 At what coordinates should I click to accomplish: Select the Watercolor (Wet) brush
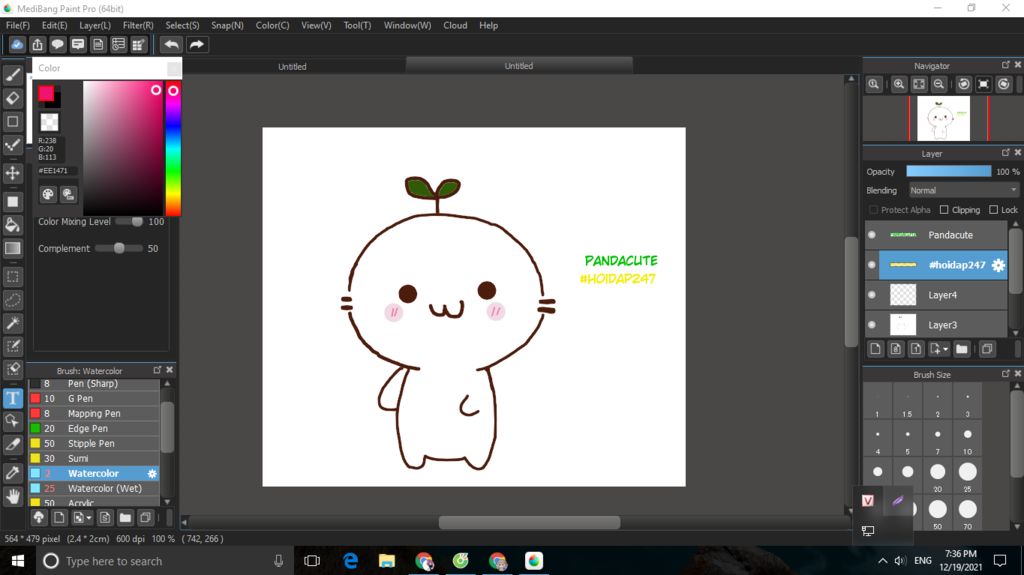click(x=94, y=489)
